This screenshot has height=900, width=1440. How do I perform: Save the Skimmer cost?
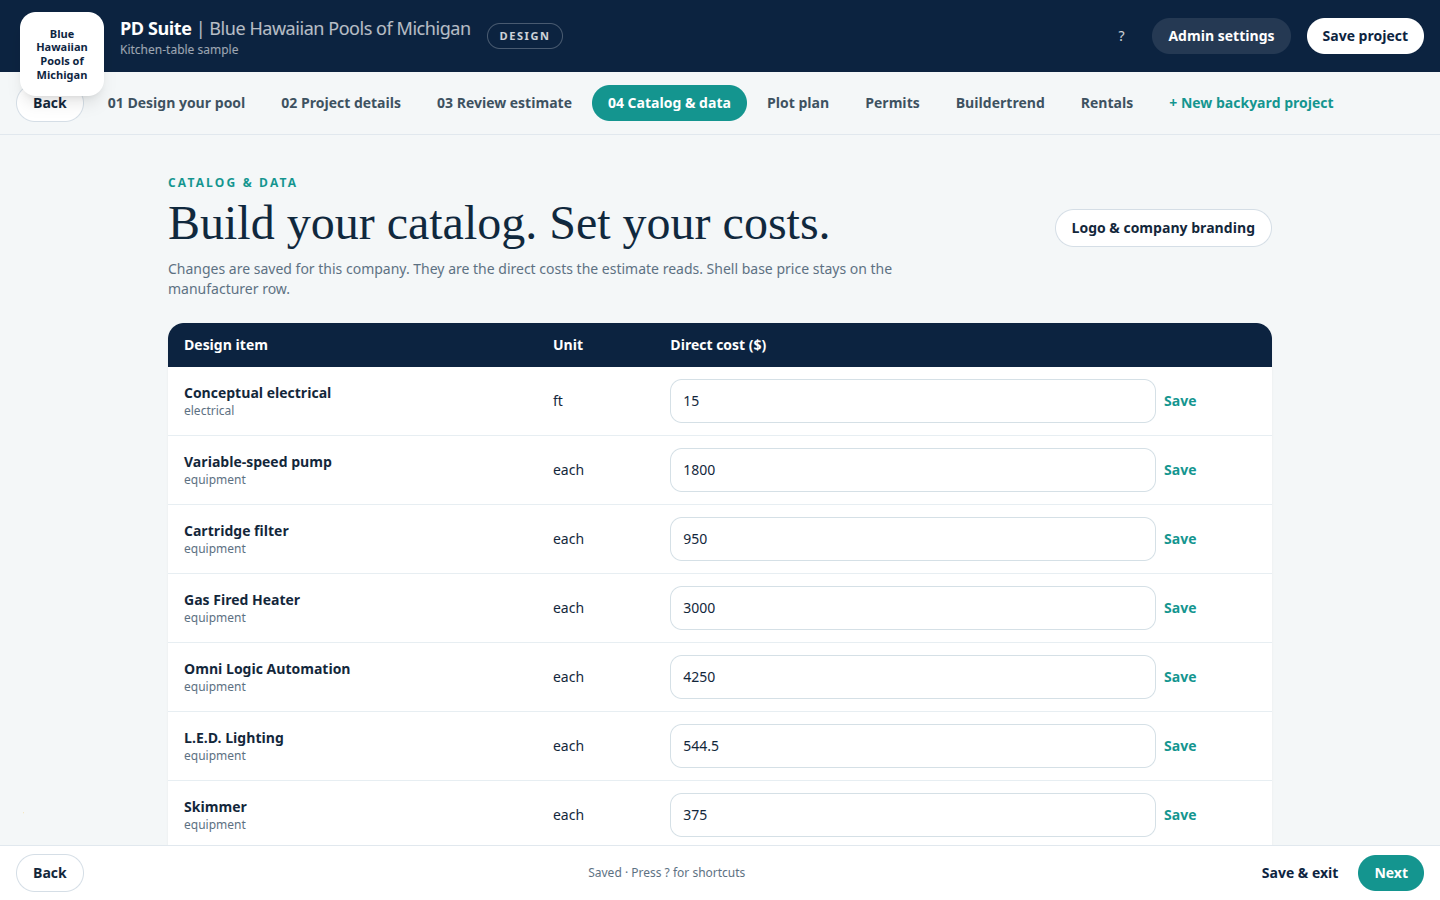[1180, 815]
